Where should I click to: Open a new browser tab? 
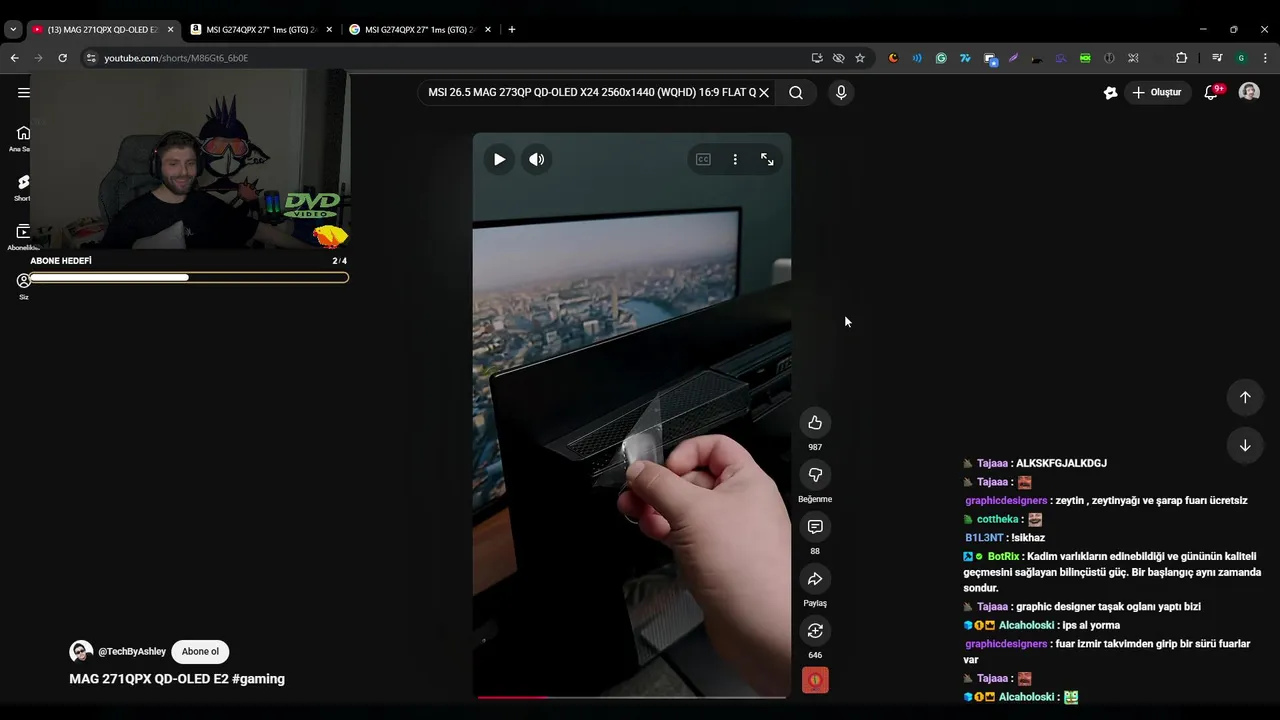point(512,30)
